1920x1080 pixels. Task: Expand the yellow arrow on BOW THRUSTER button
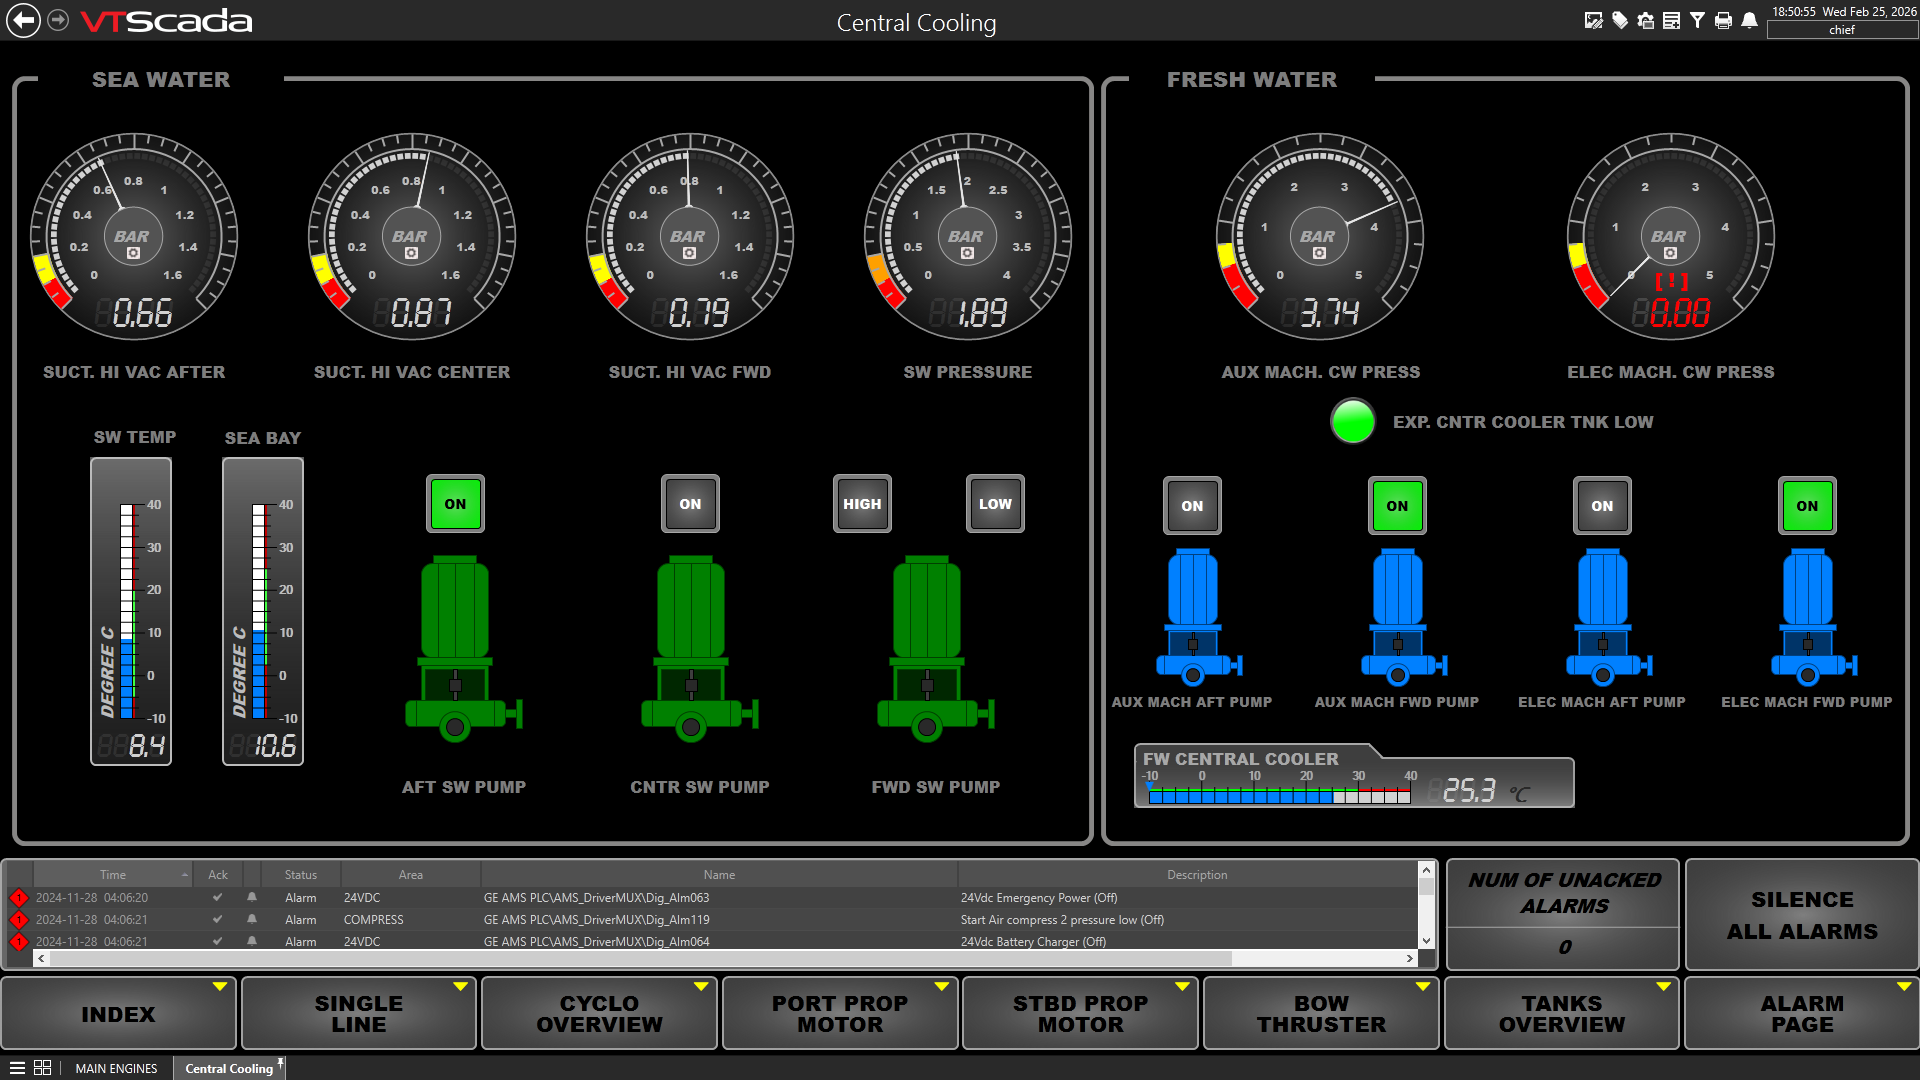click(x=1423, y=987)
